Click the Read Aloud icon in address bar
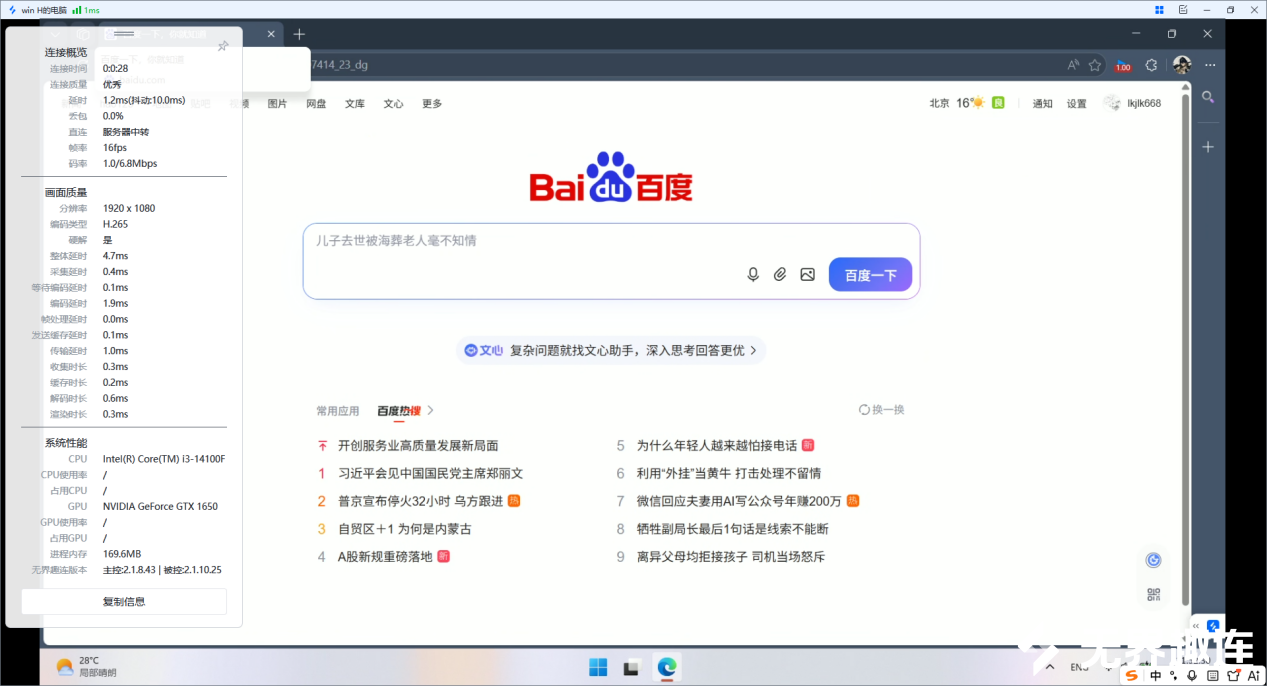 coord(1073,65)
